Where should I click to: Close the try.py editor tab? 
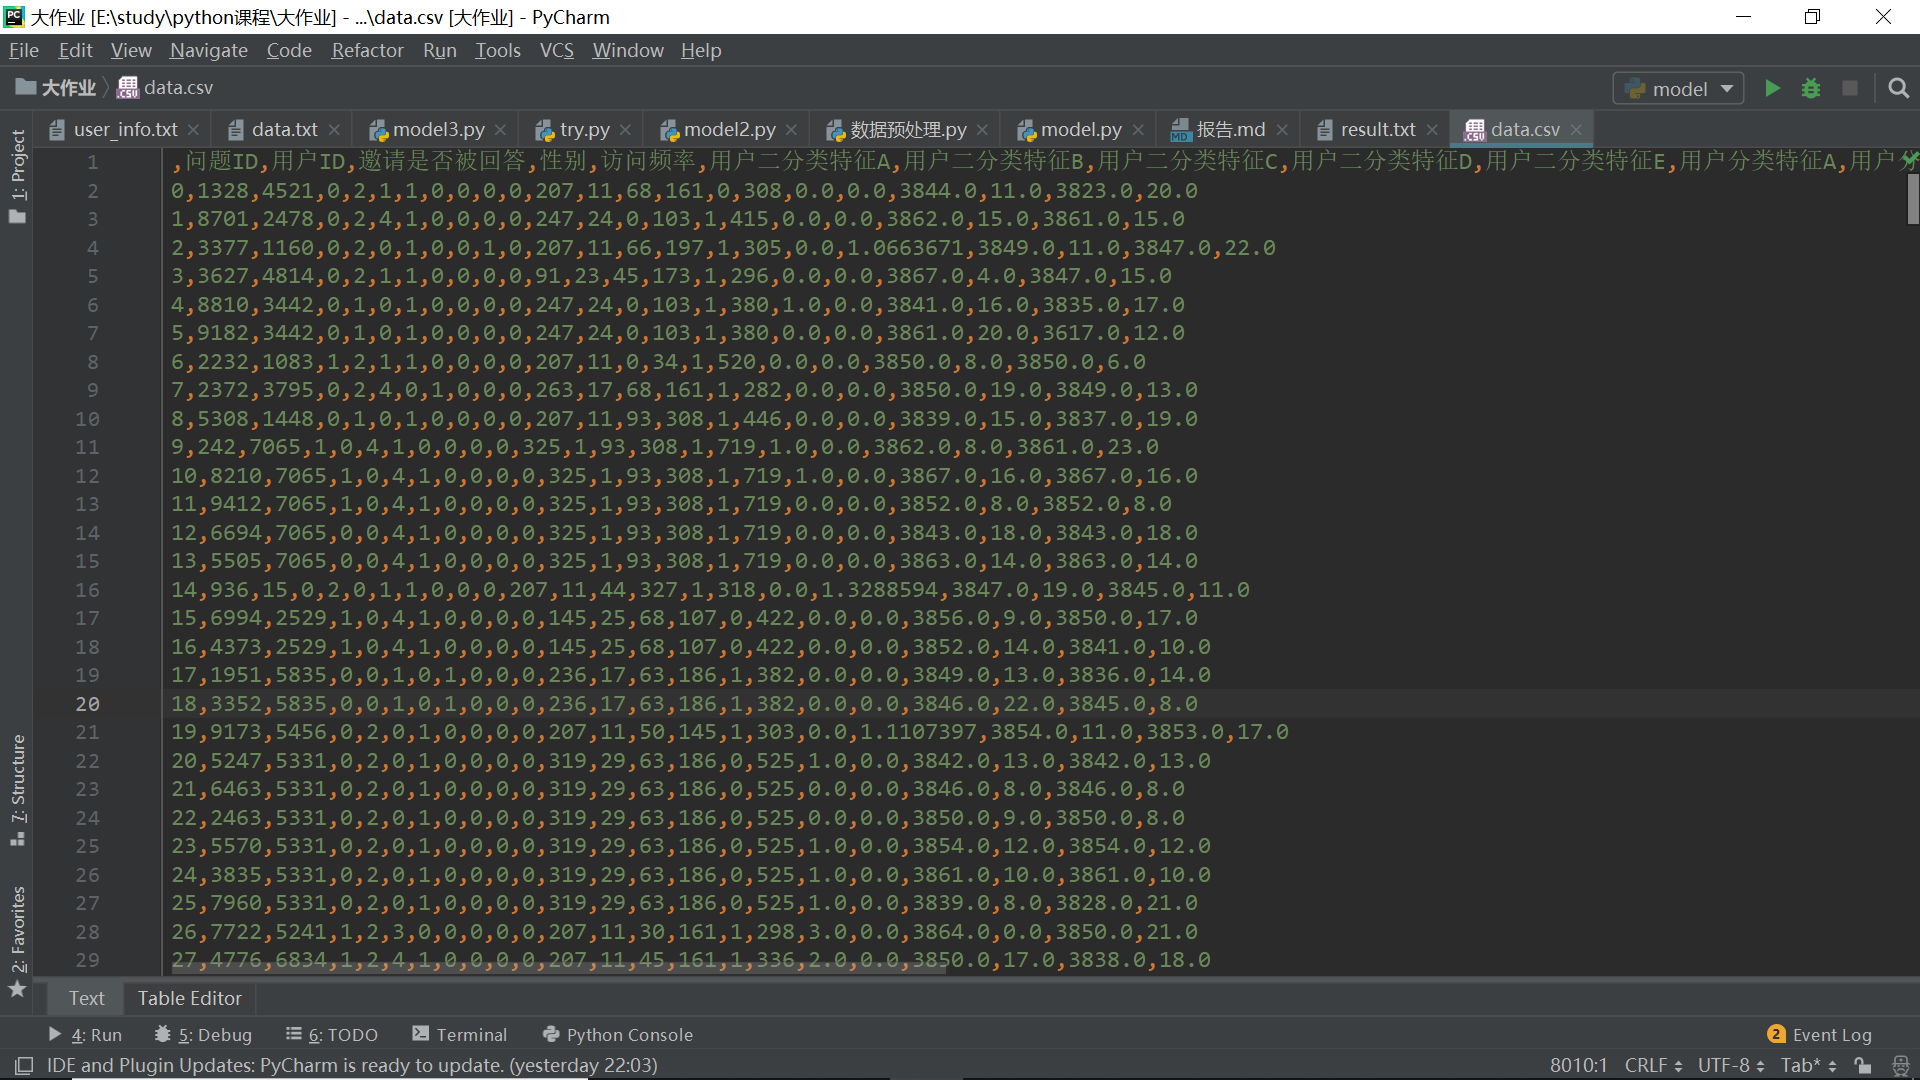coord(625,129)
